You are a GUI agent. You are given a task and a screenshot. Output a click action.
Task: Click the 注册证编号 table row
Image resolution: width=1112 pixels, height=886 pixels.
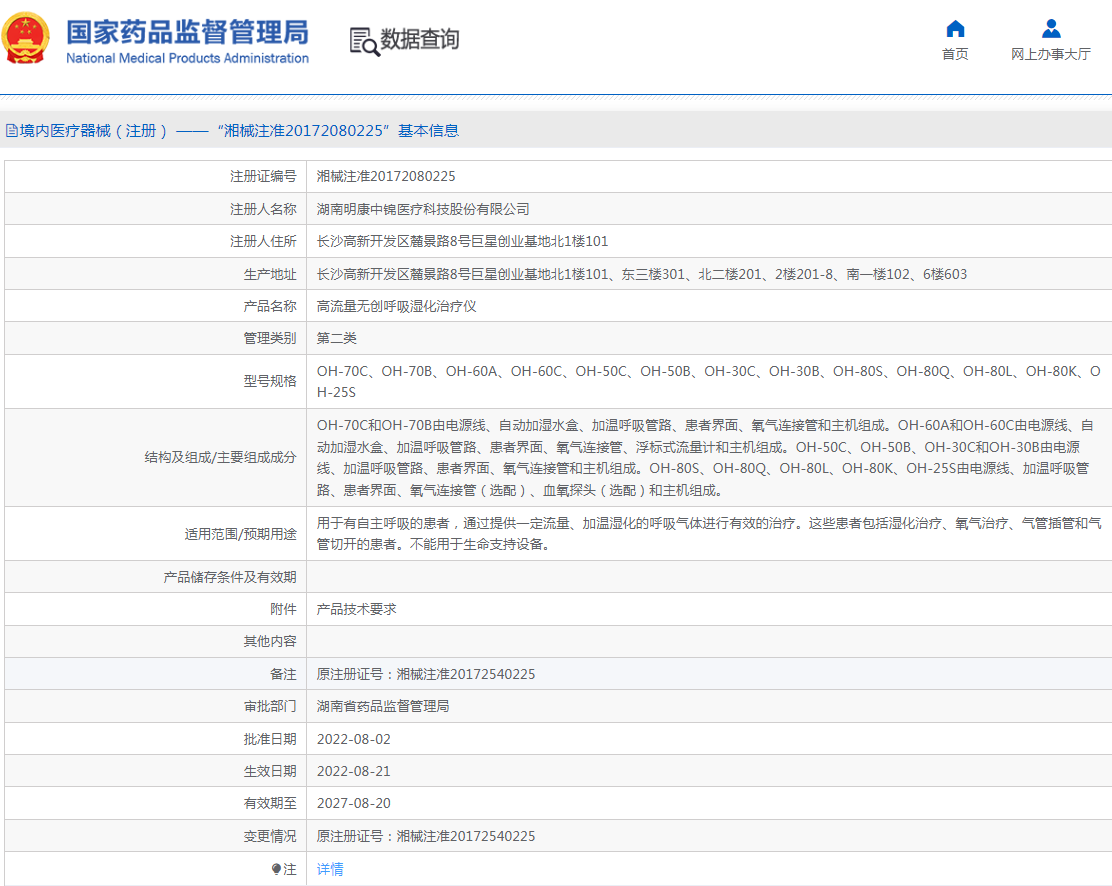[x=260, y=176]
